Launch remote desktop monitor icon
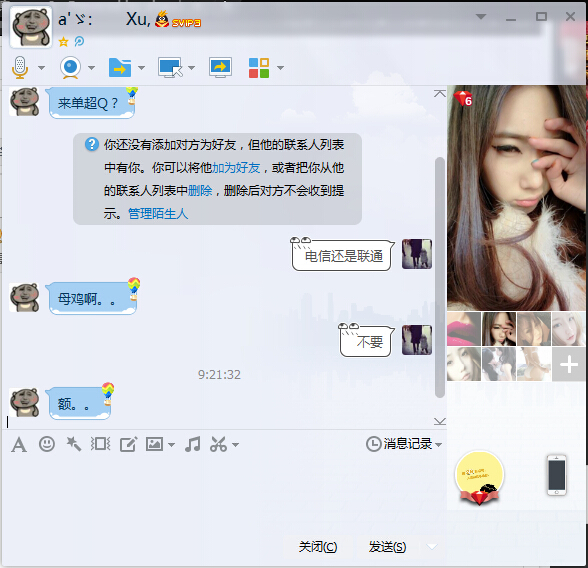Viewport: 588px width, 568px height. tap(170, 67)
